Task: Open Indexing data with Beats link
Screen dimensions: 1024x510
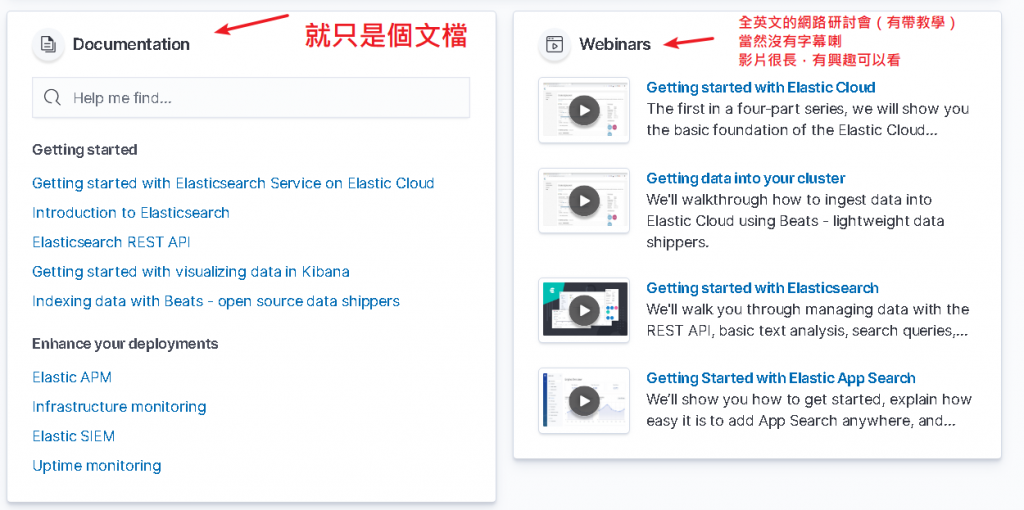Action: click(x=216, y=301)
